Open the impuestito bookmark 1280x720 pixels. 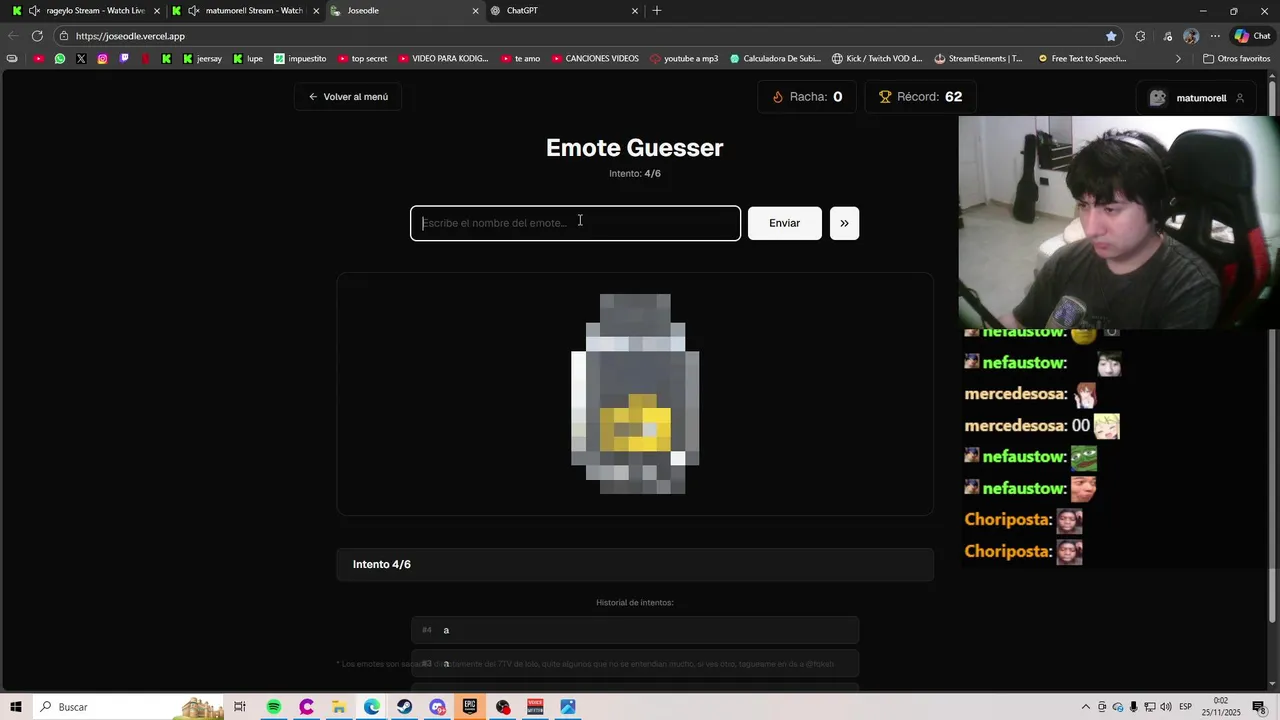(x=300, y=58)
